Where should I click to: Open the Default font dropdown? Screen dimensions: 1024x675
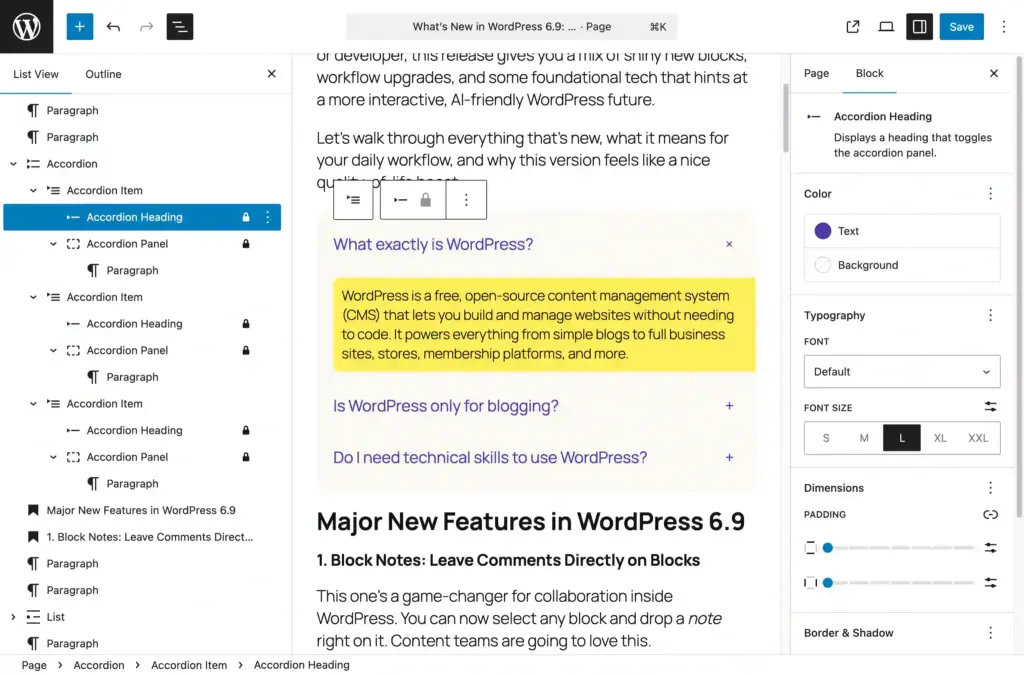pyautogui.click(x=901, y=371)
